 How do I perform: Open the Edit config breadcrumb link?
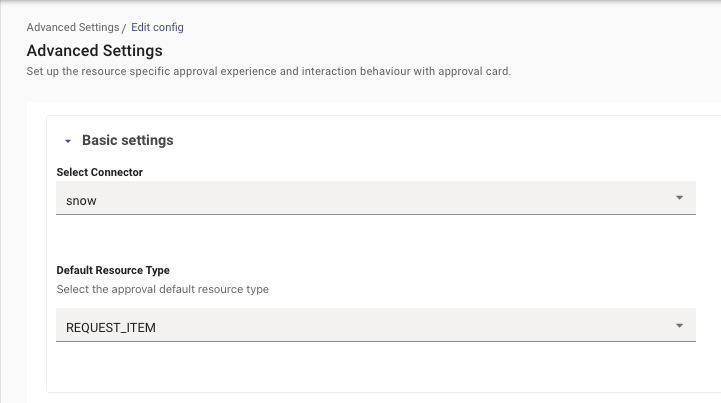pyautogui.click(x=157, y=28)
